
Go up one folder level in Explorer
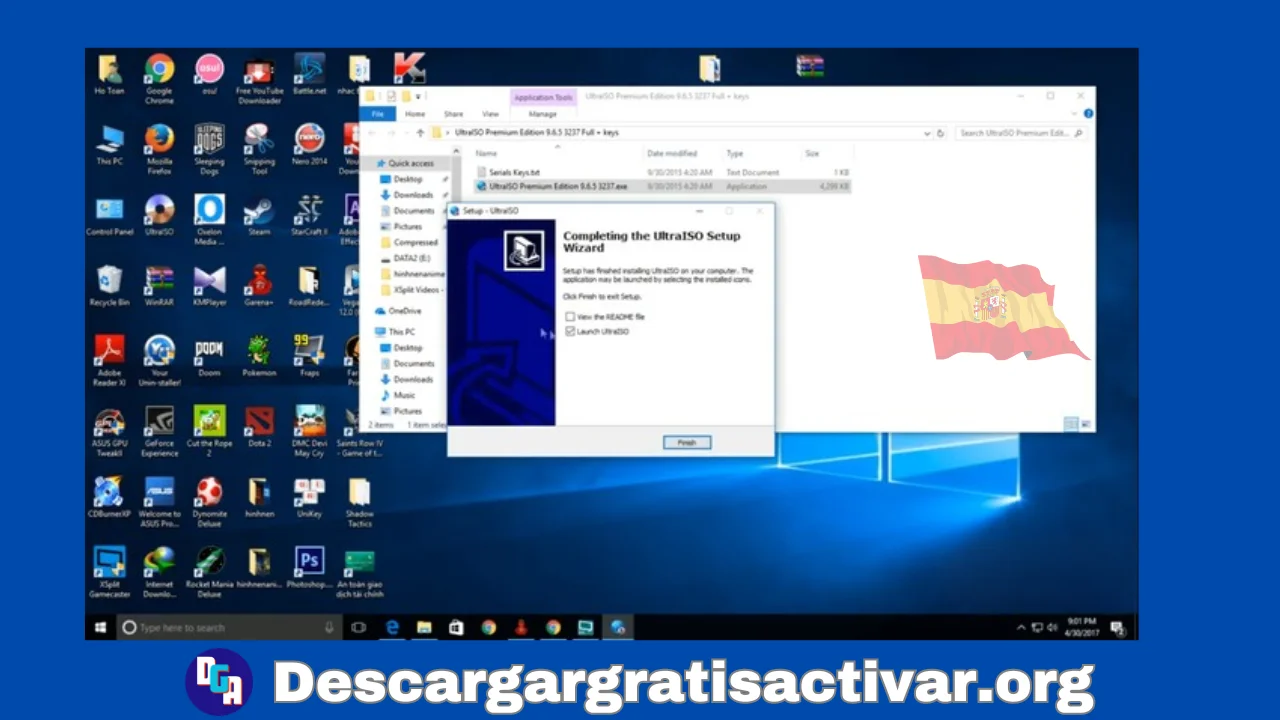click(x=420, y=133)
